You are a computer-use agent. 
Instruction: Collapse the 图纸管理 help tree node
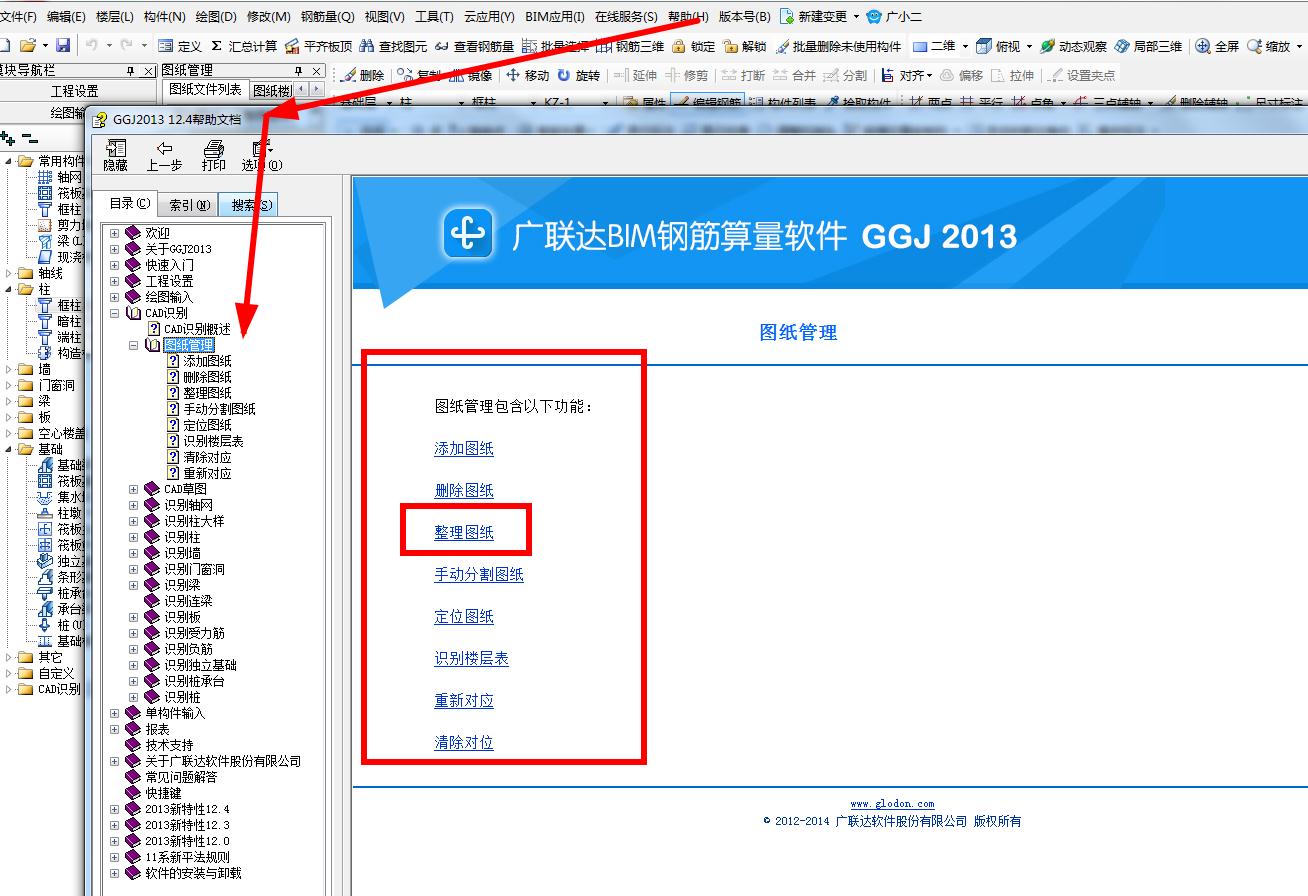pyautogui.click(x=133, y=345)
